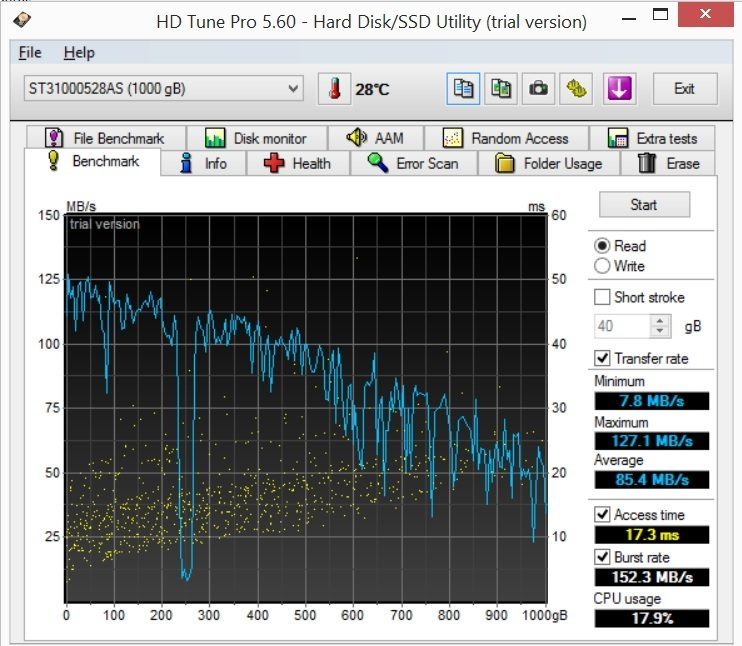This screenshot has width=742, height=646.
Task: Click the purple down-arrow tray icon
Action: [619, 88]
